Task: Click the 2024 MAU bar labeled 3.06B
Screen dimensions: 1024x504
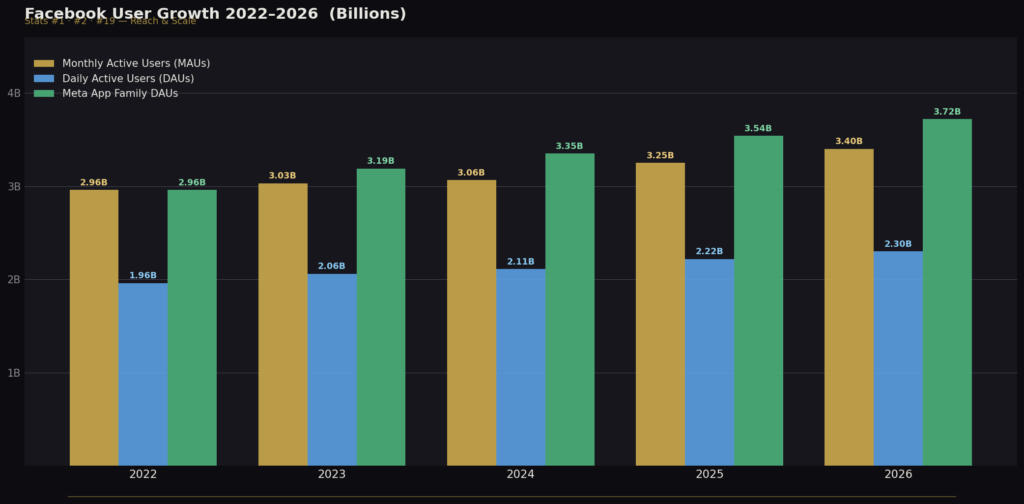Action: (x=472, y=323)
